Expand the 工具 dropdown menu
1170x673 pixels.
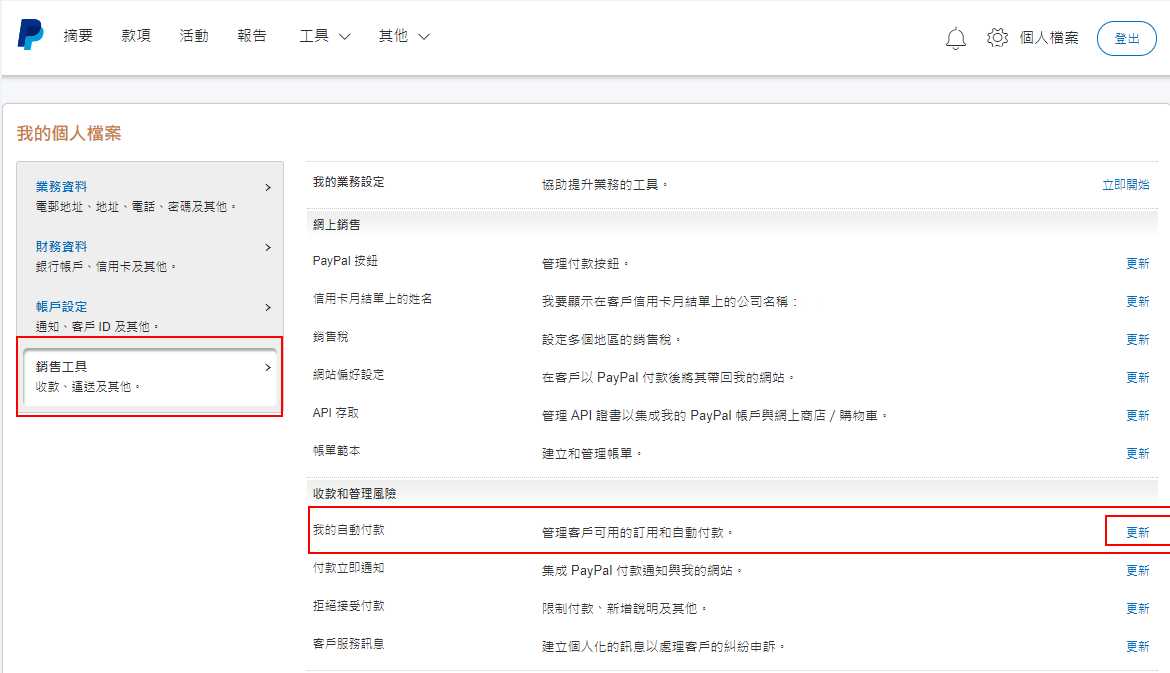pos(325,36)
